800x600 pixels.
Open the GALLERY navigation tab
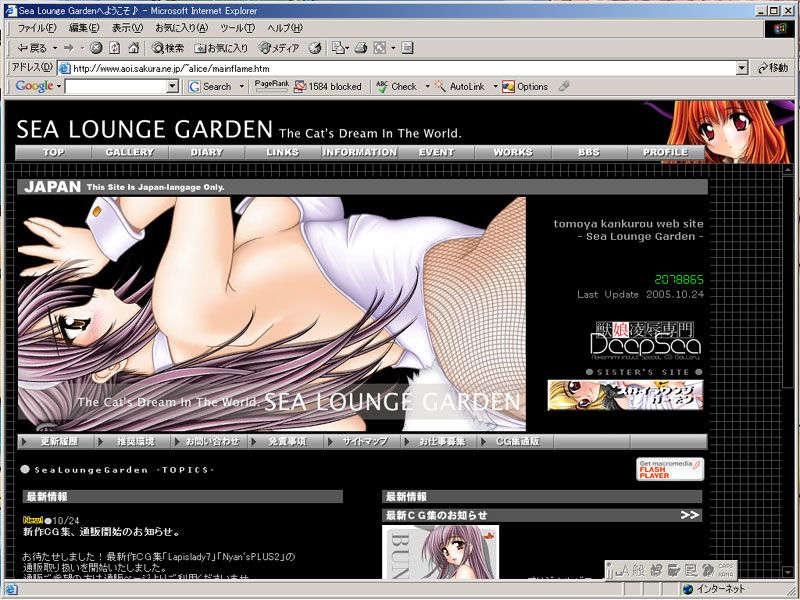click(130, 152)
